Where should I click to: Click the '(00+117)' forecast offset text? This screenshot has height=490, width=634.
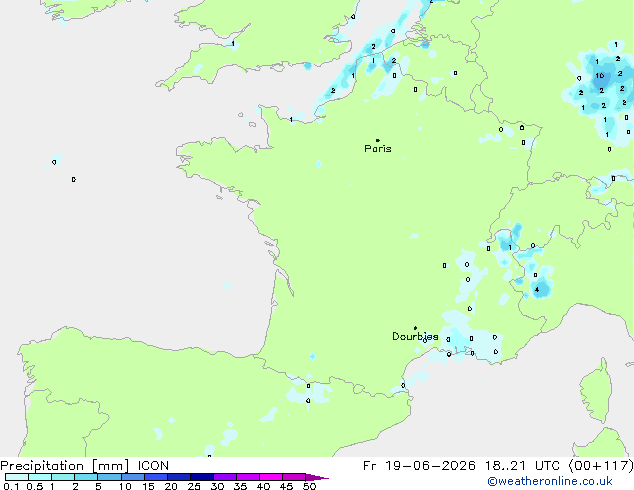(x=601, y=466)
